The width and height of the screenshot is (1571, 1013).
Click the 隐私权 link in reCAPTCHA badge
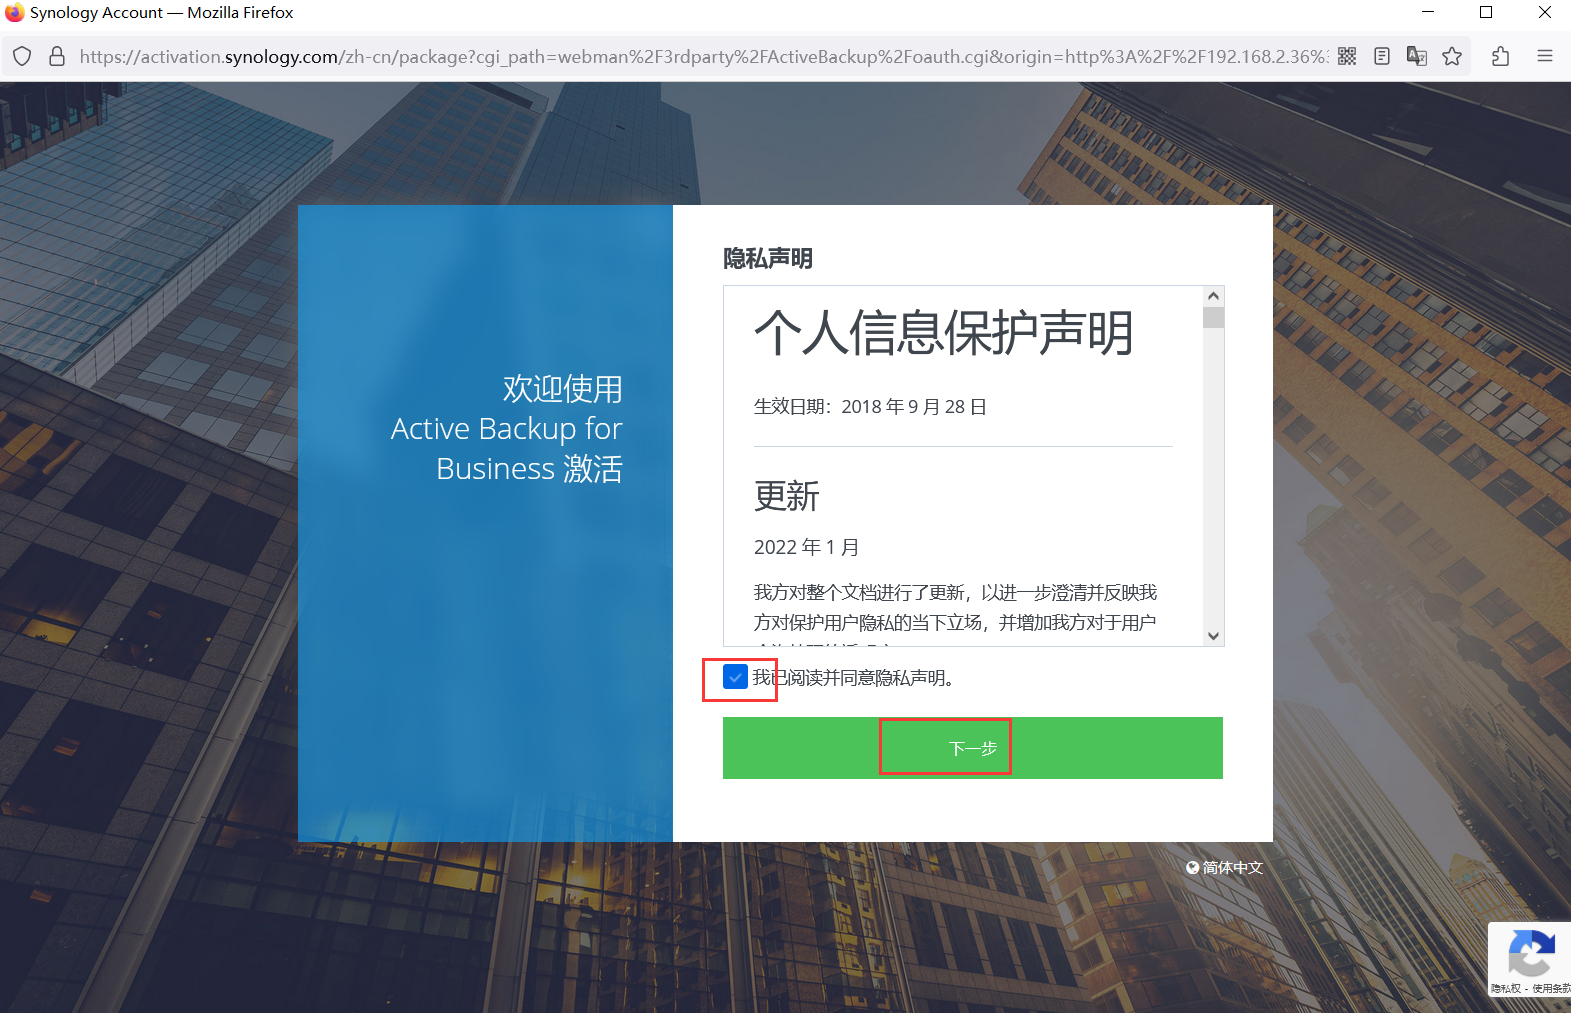[1505, 989]
